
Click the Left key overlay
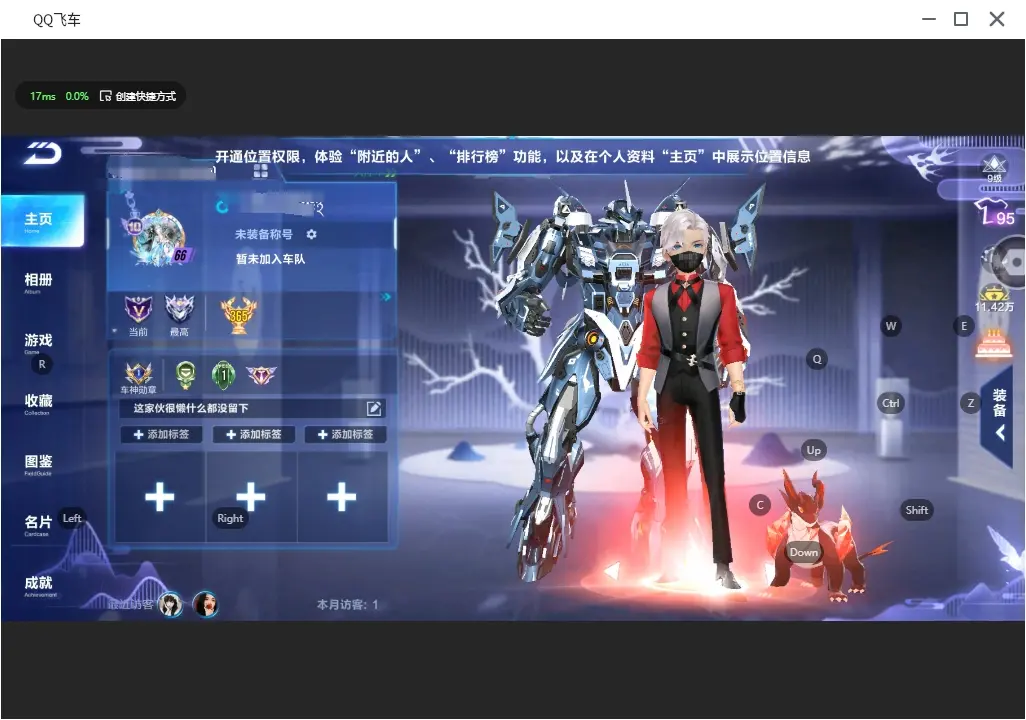(72, 518)
